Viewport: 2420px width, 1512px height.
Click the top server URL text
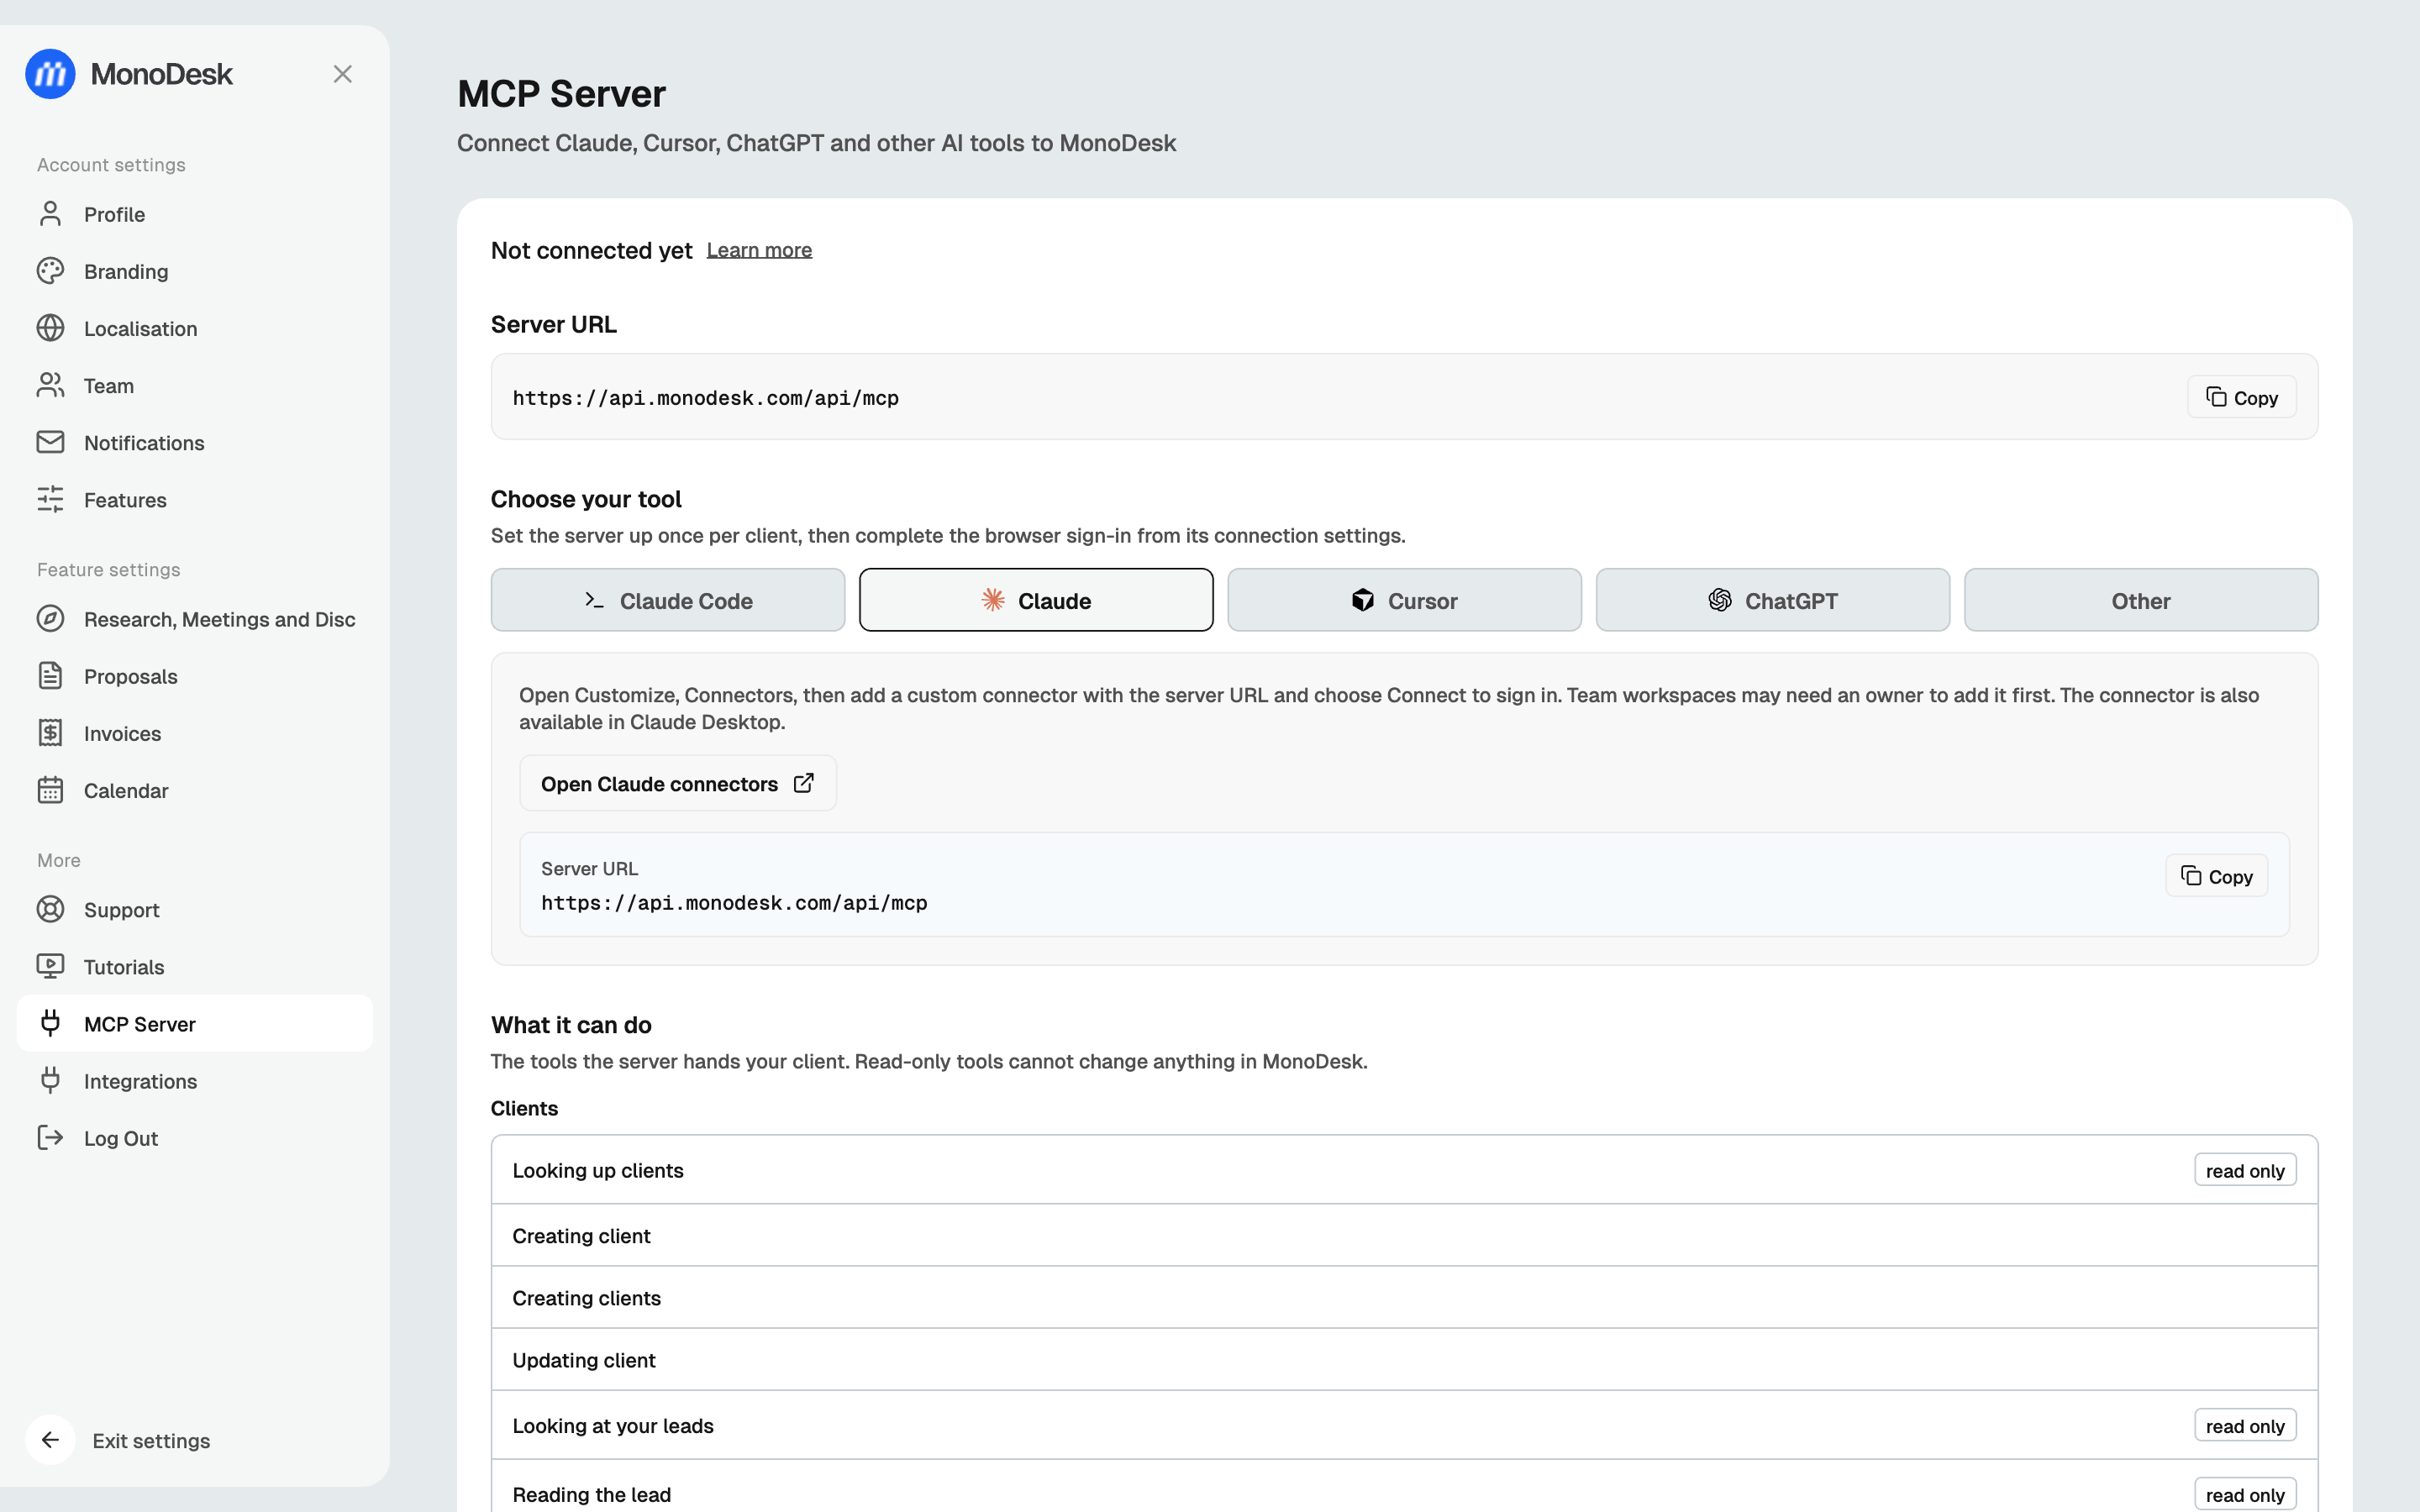(705, 398)
